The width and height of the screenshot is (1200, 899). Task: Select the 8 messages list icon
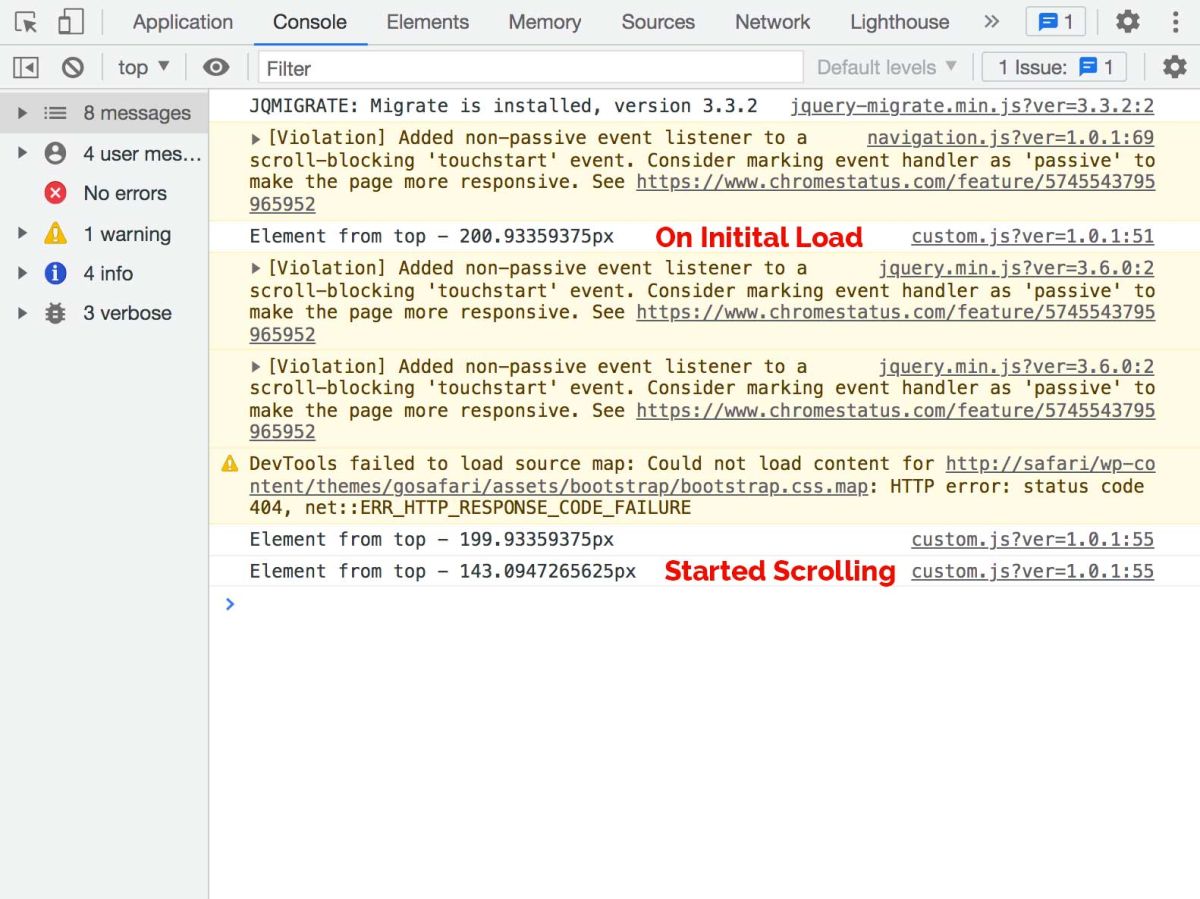(x=56, y=113)
